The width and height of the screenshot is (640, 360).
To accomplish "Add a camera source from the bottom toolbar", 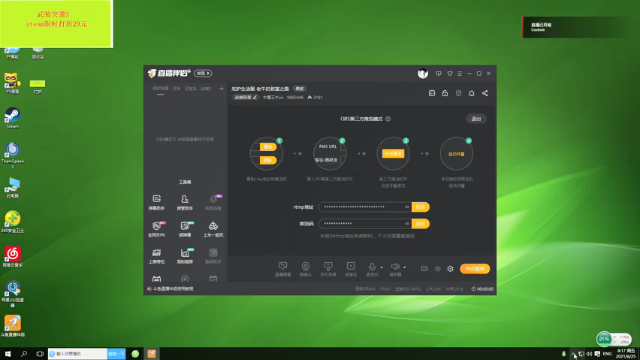I will pyautogui.click(x=305, y=269).
